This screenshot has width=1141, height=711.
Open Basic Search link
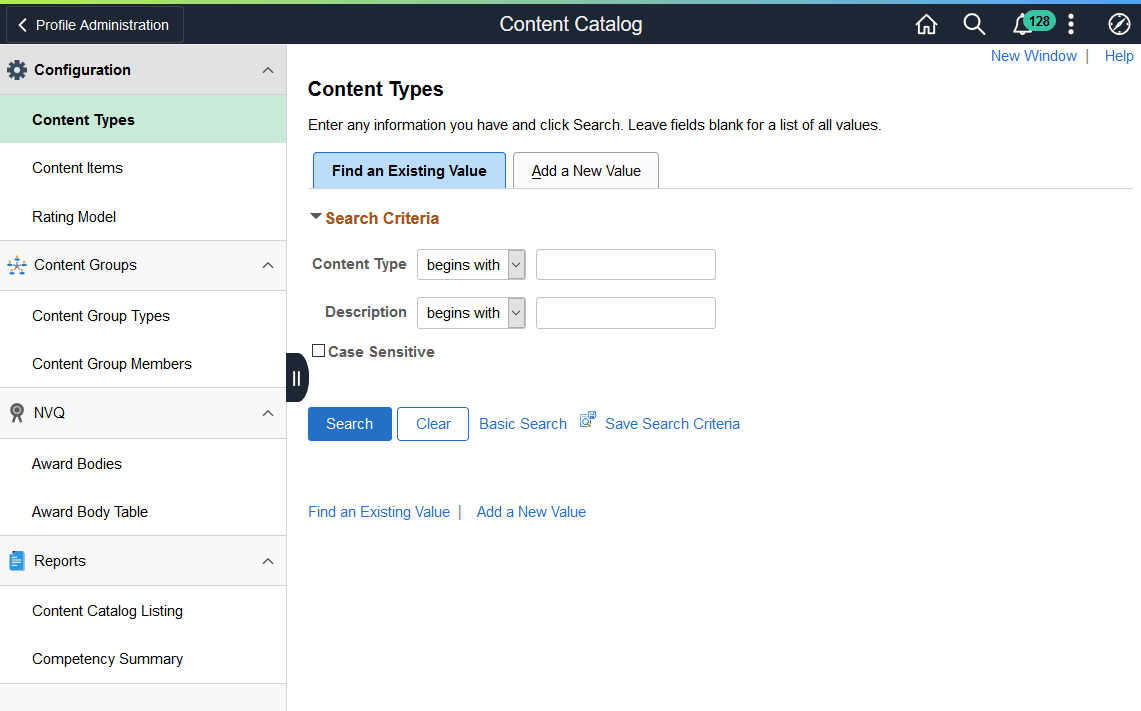pos(522,423)
